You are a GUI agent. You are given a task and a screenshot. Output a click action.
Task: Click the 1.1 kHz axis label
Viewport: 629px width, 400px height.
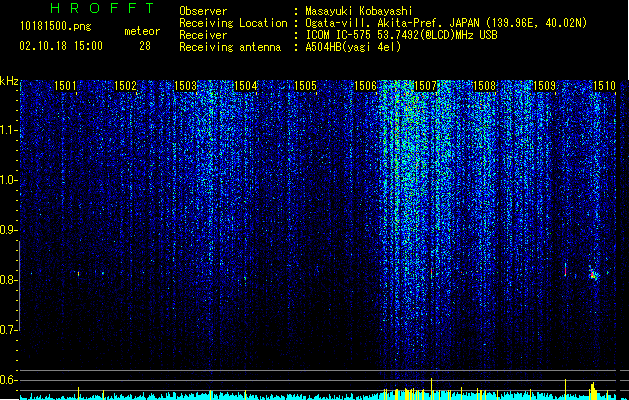pyautogui.click(x=8, y=130)
